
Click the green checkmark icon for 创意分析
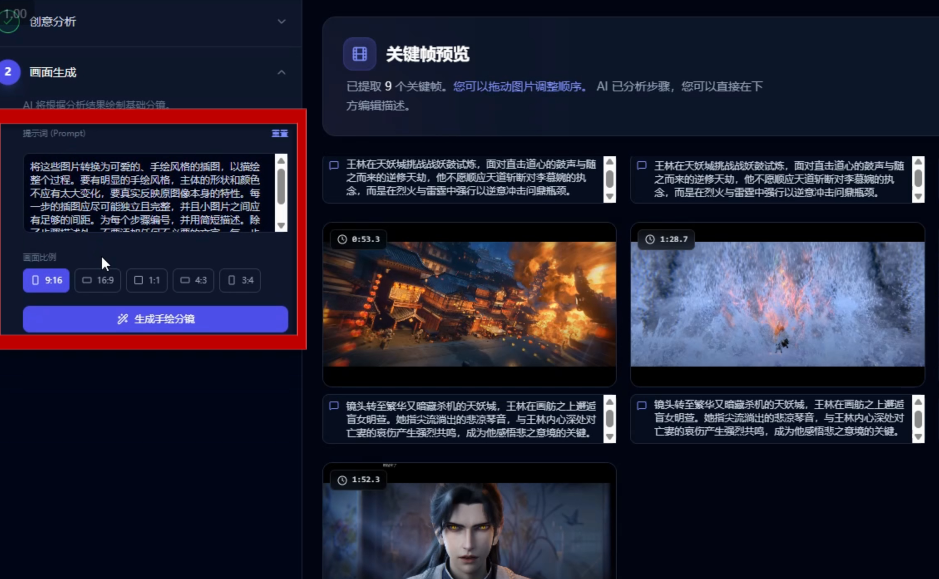tap(10, 21)
